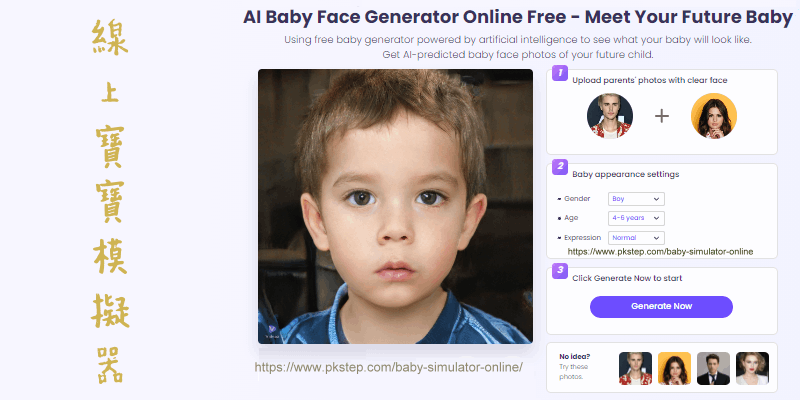
Task: Click the plus sign between parent photos
Action: pyautogui.click(x=662, y=116)
